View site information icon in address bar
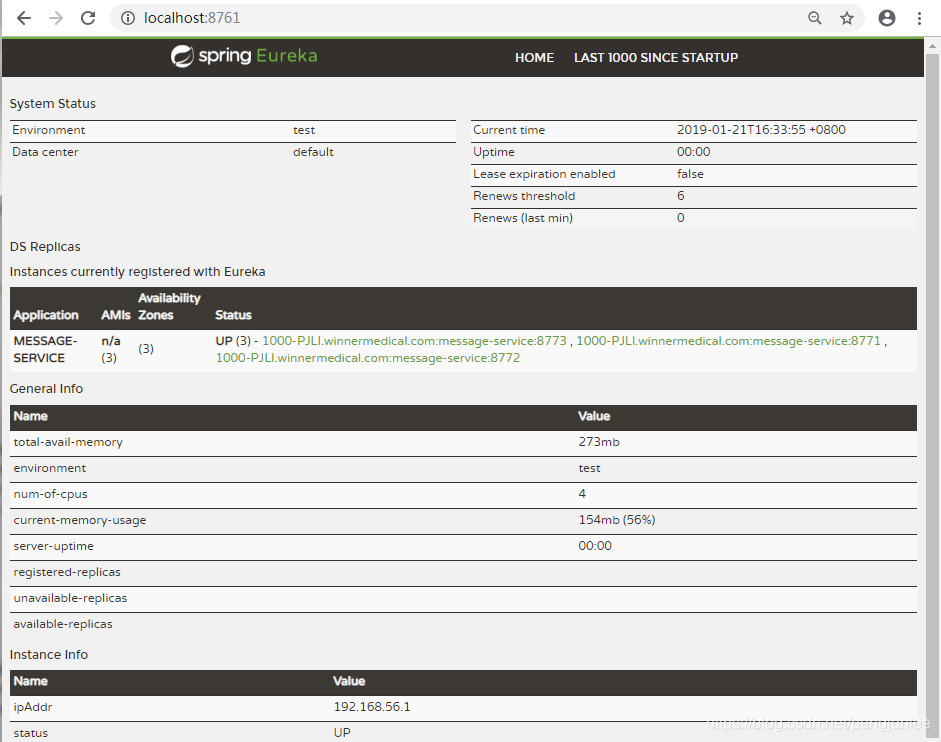941x742 pixels. (x=128, y=18)
